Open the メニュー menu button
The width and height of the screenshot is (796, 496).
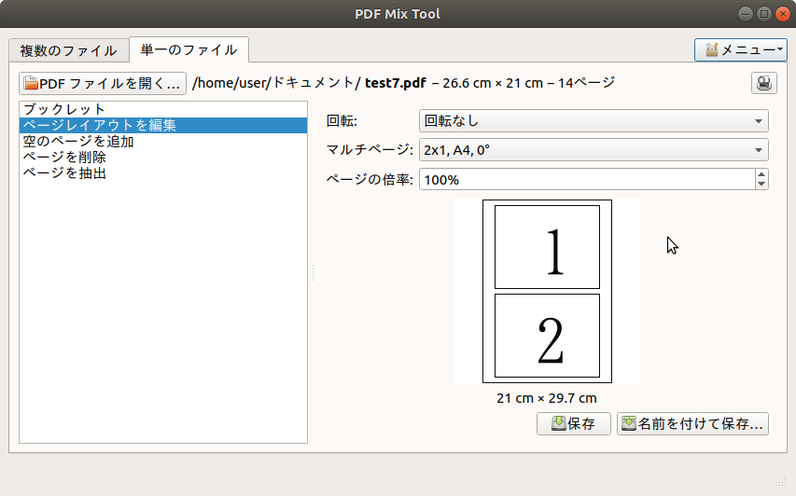coord(740,50)
